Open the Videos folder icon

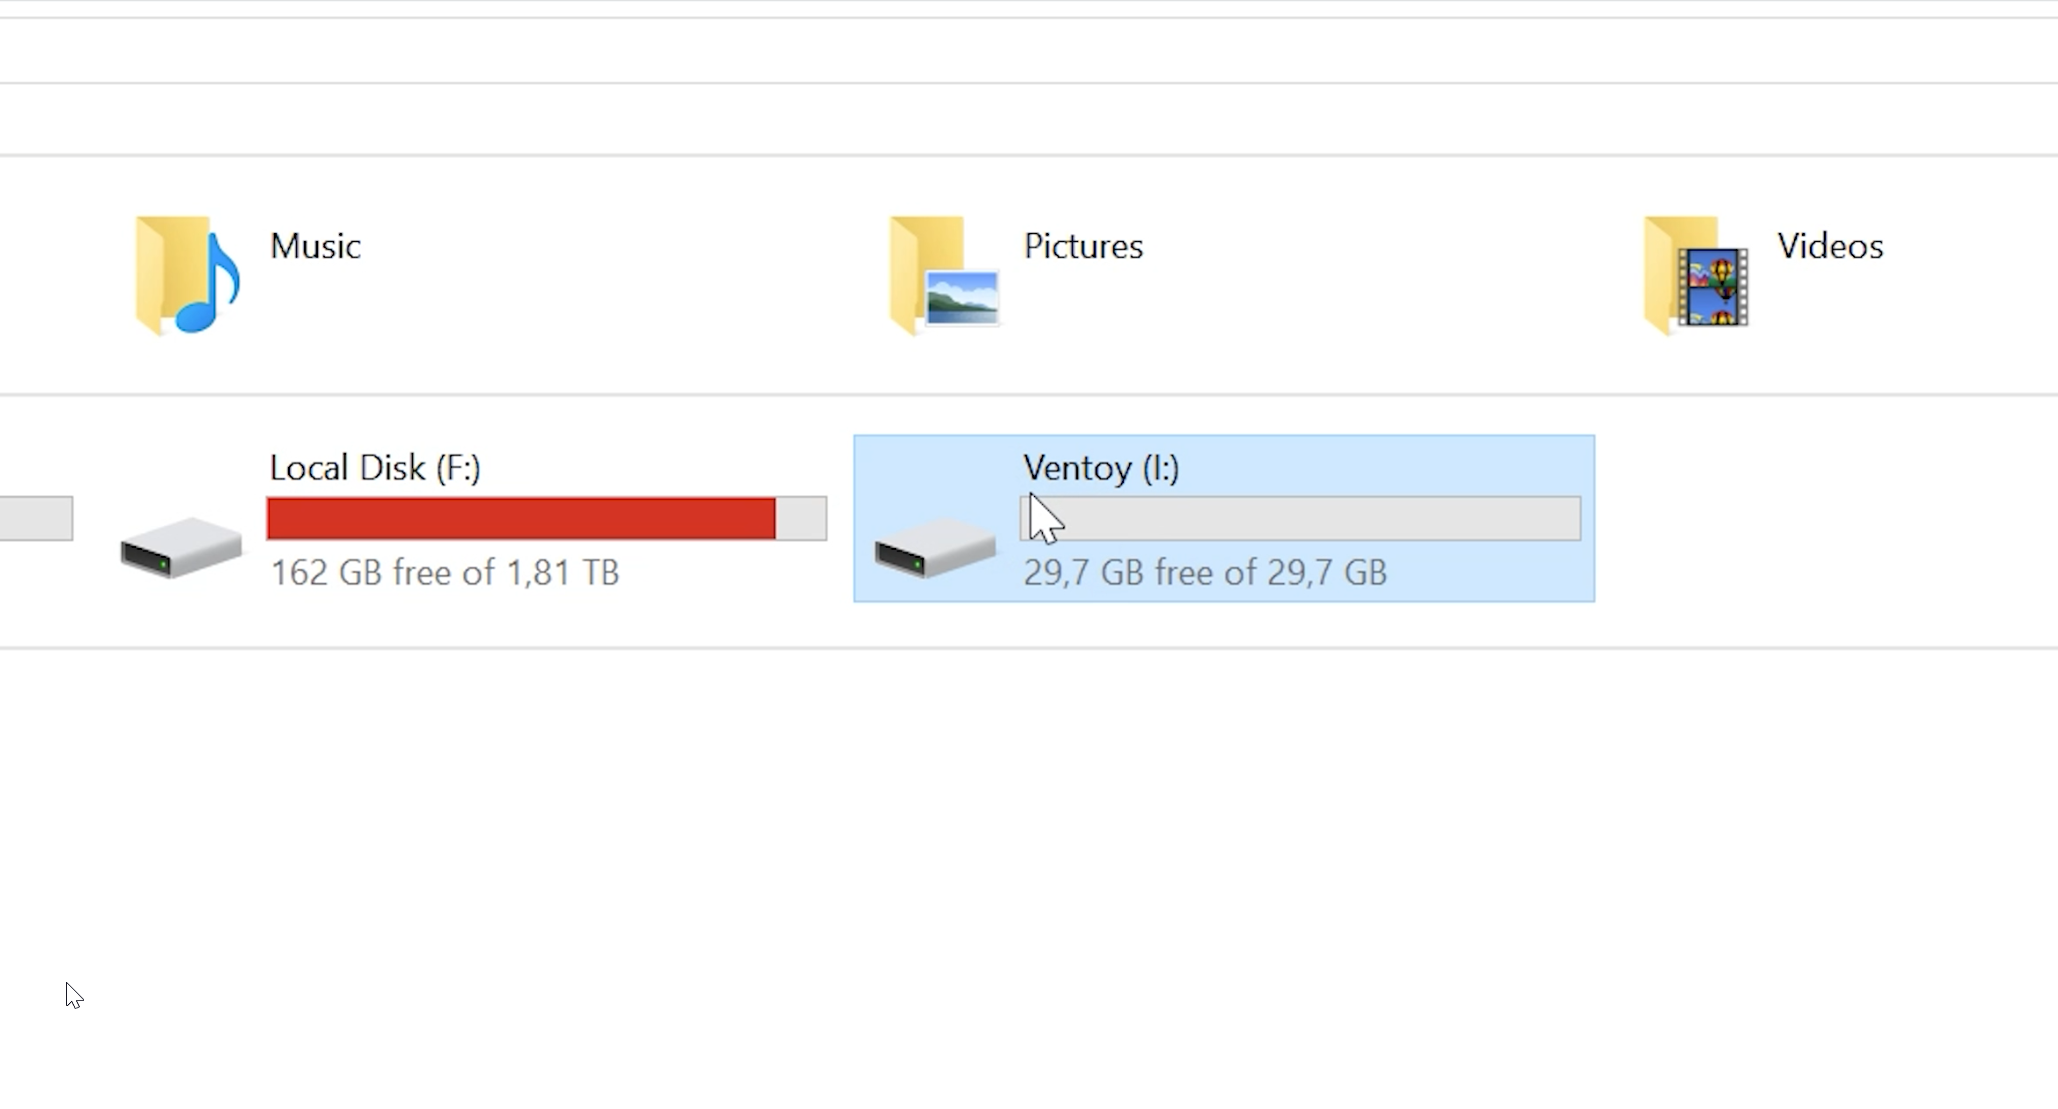[1696, 275]
